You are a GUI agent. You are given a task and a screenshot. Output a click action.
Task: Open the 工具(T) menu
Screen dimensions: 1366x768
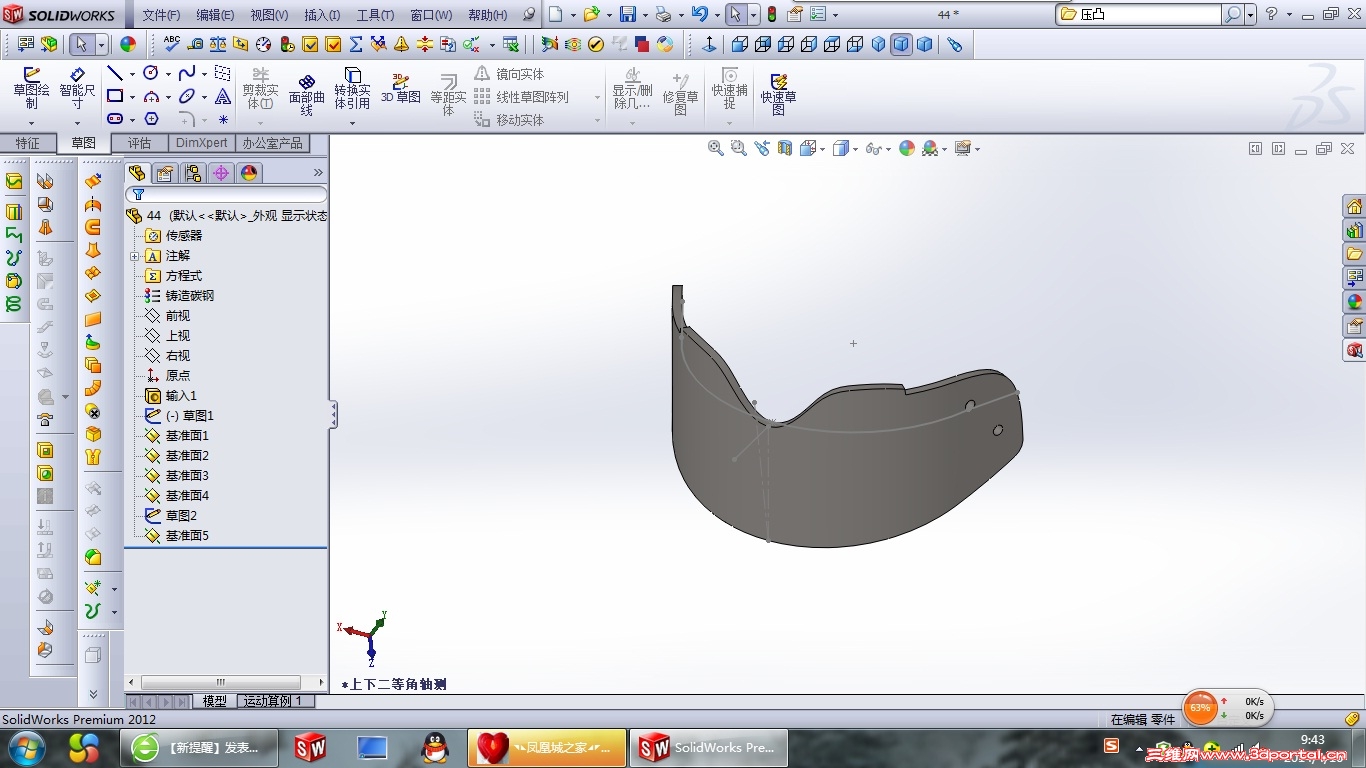pyautogui.click(x=375, y=15)
